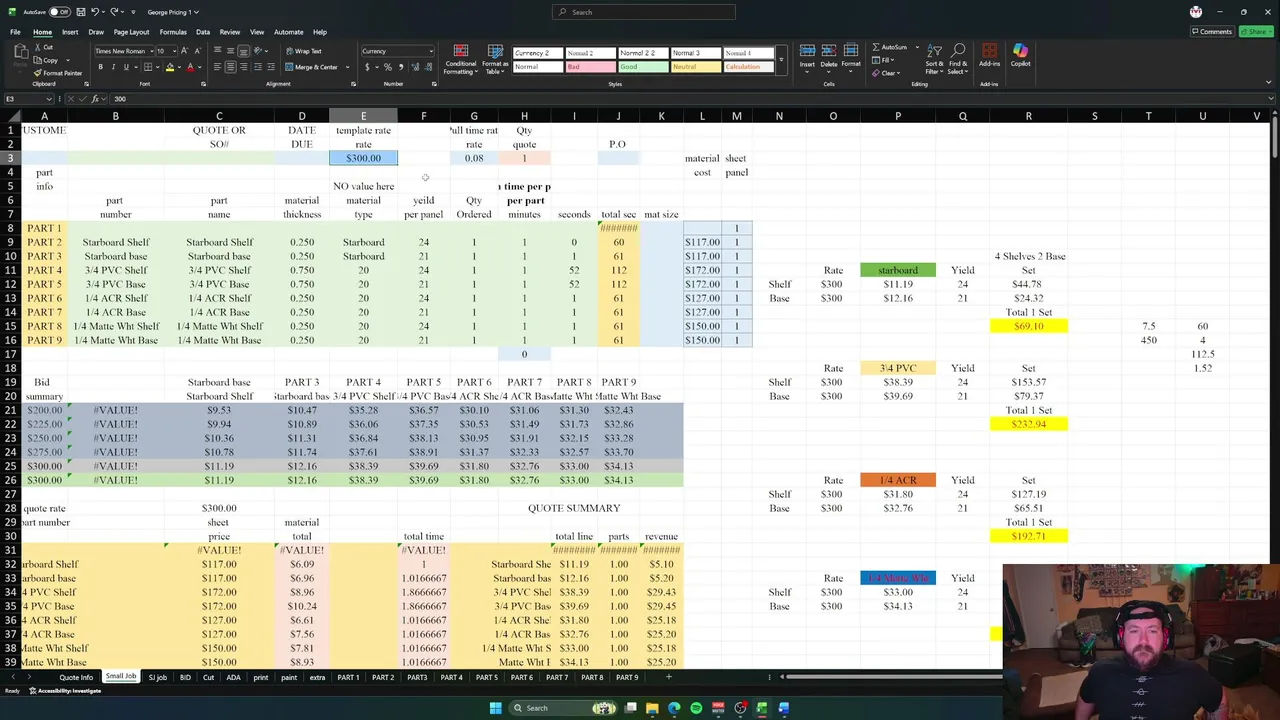Toggle Bold formatting
This screenshot has height=720, width=1280.
point(100,67)
